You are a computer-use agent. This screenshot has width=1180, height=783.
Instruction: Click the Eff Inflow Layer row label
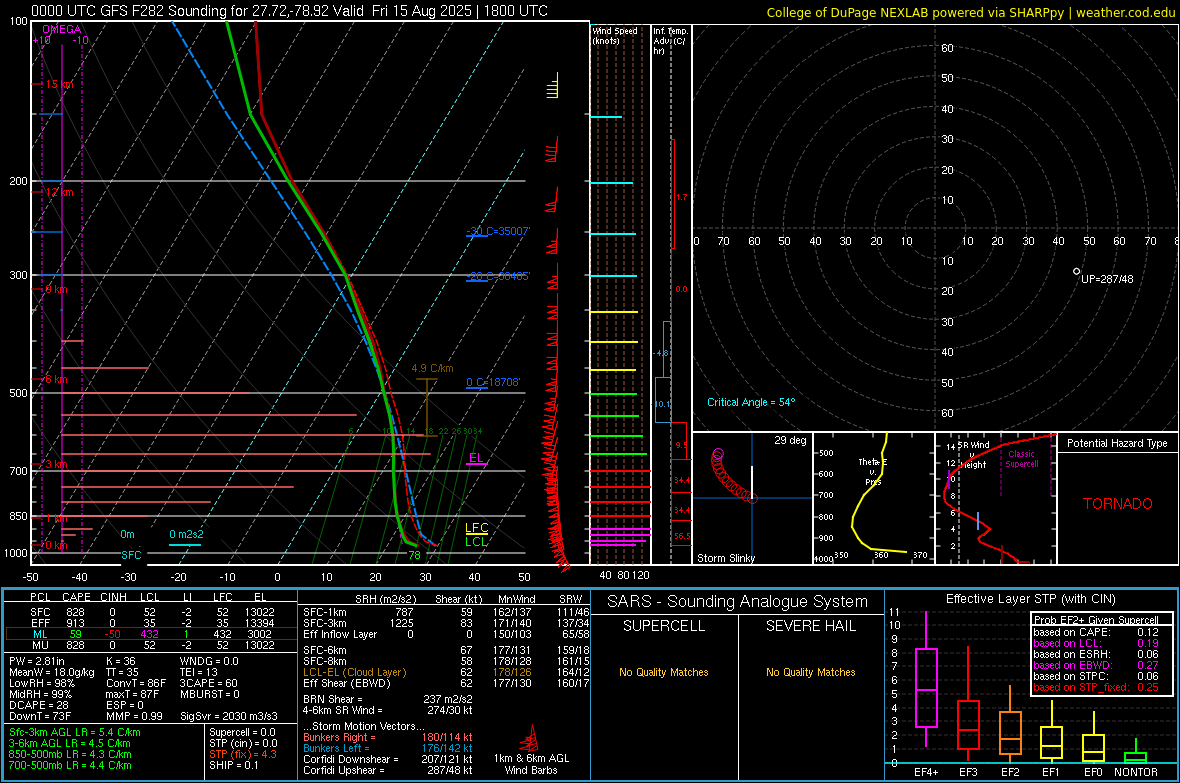(342, 634)
